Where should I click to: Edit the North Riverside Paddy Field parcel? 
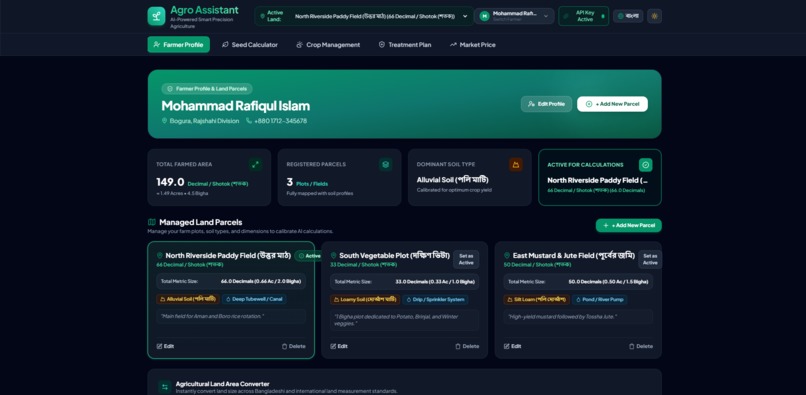165,346
